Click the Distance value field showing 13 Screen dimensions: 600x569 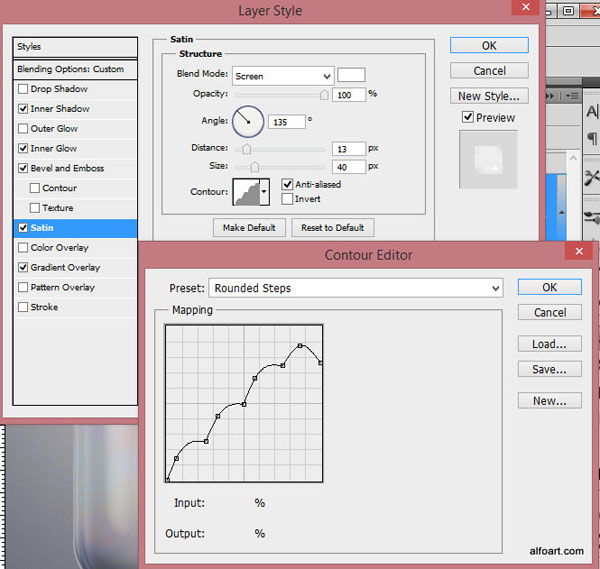pyautogui.click(x=349, y=149)
